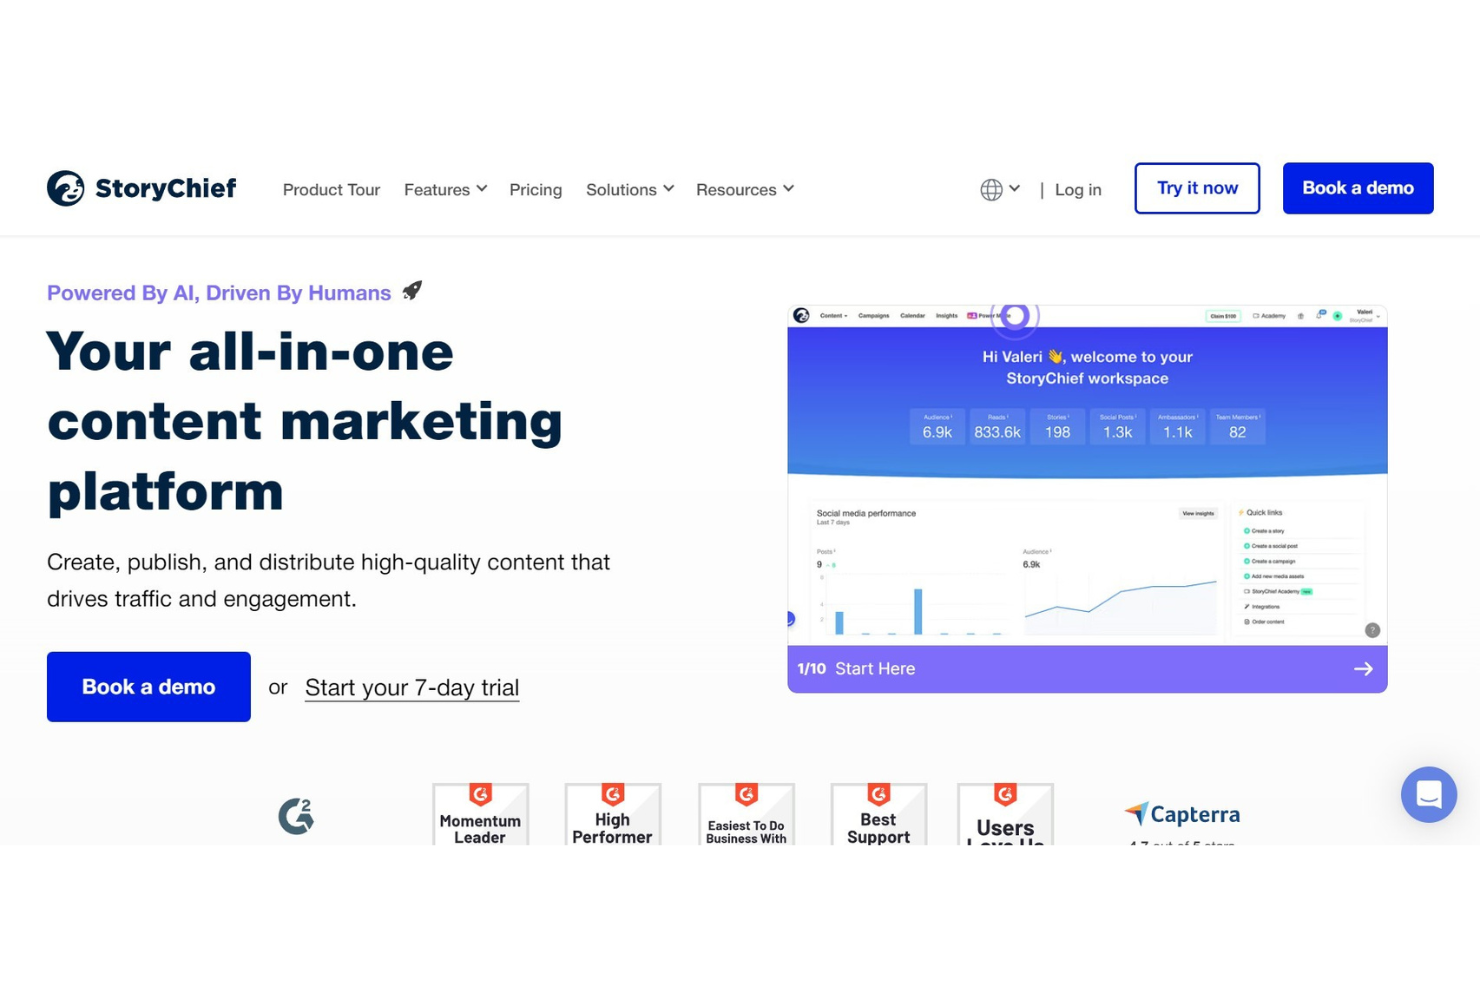The height and width of the screenshot is (987, 1480).
Task: Click Book a demo in header
Action: click(1358, 188)
